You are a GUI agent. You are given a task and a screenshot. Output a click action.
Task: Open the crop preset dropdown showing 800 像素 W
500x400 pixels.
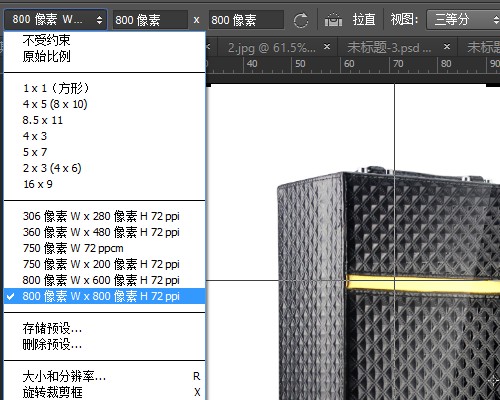point(55,20)
